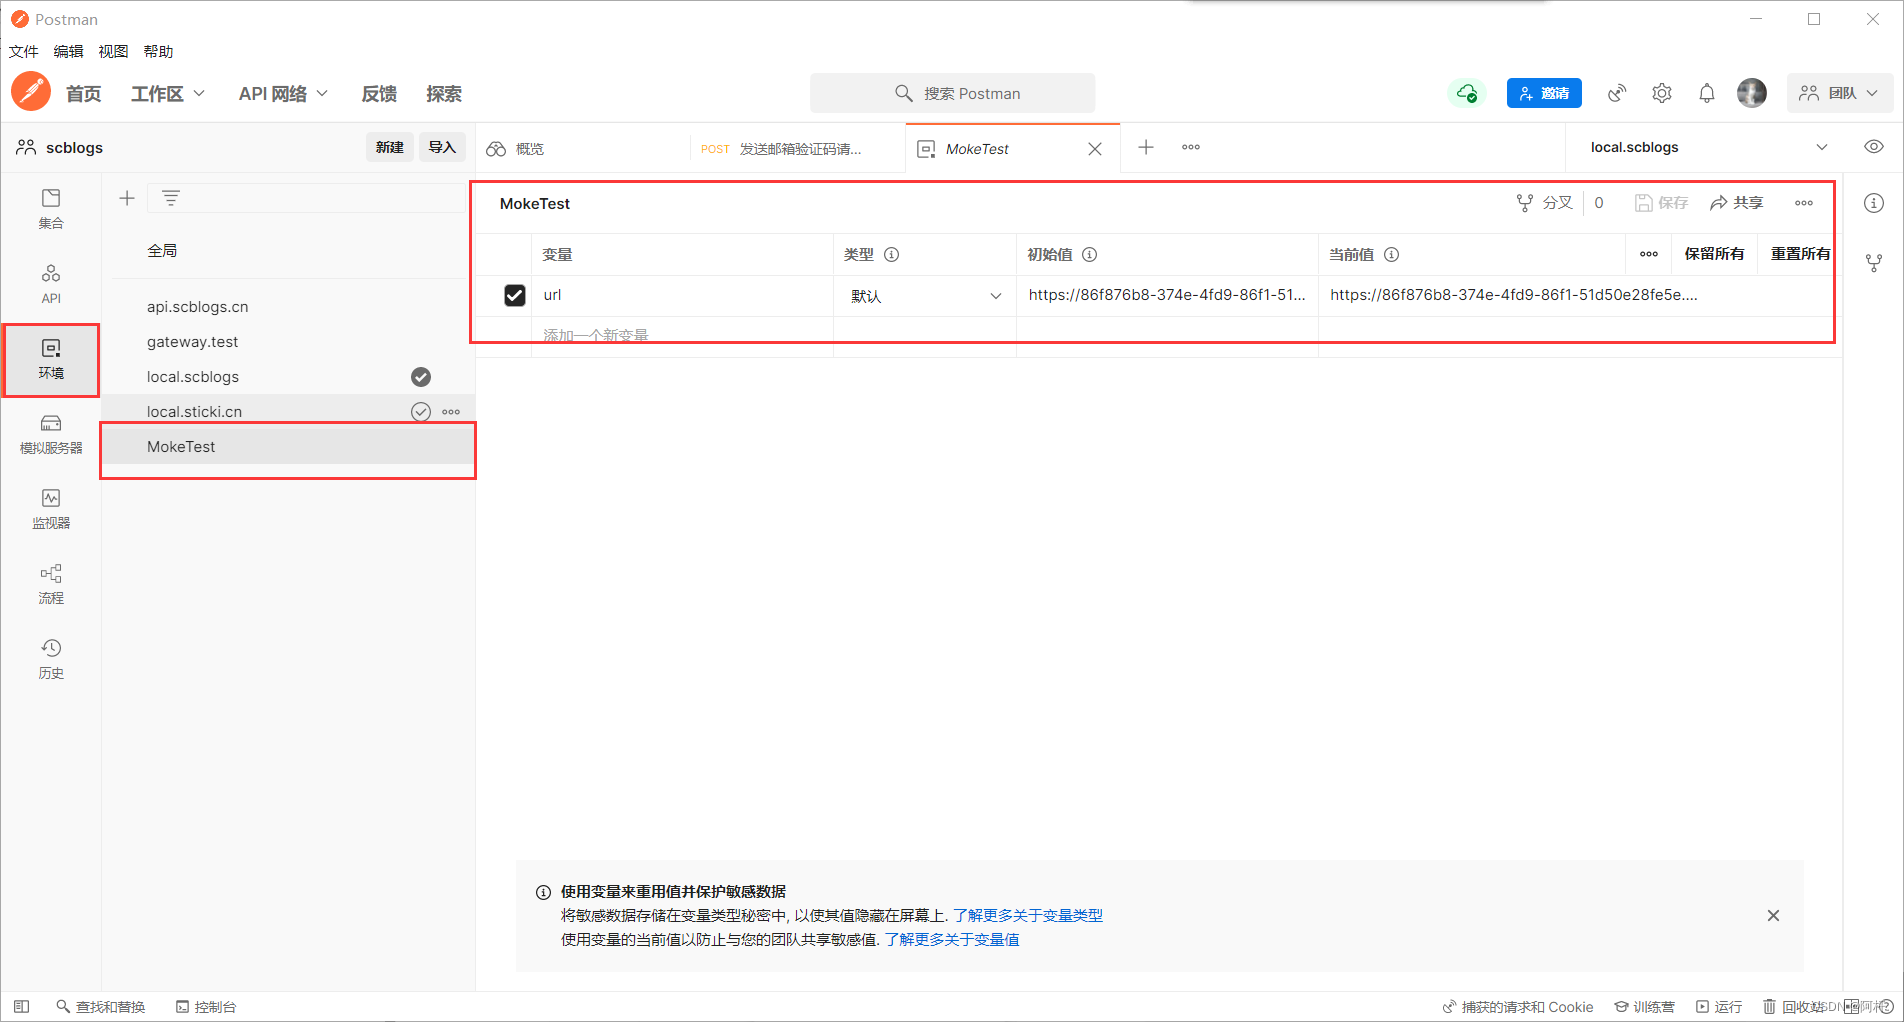Open the History sidebar panel

coord(51,659)
